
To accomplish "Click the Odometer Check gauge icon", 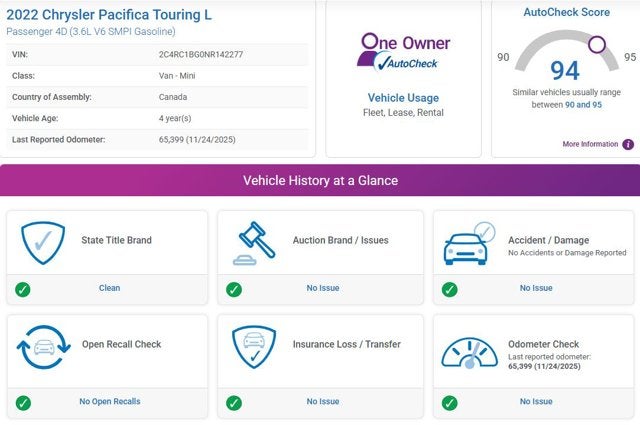I will tap(470, 348).
